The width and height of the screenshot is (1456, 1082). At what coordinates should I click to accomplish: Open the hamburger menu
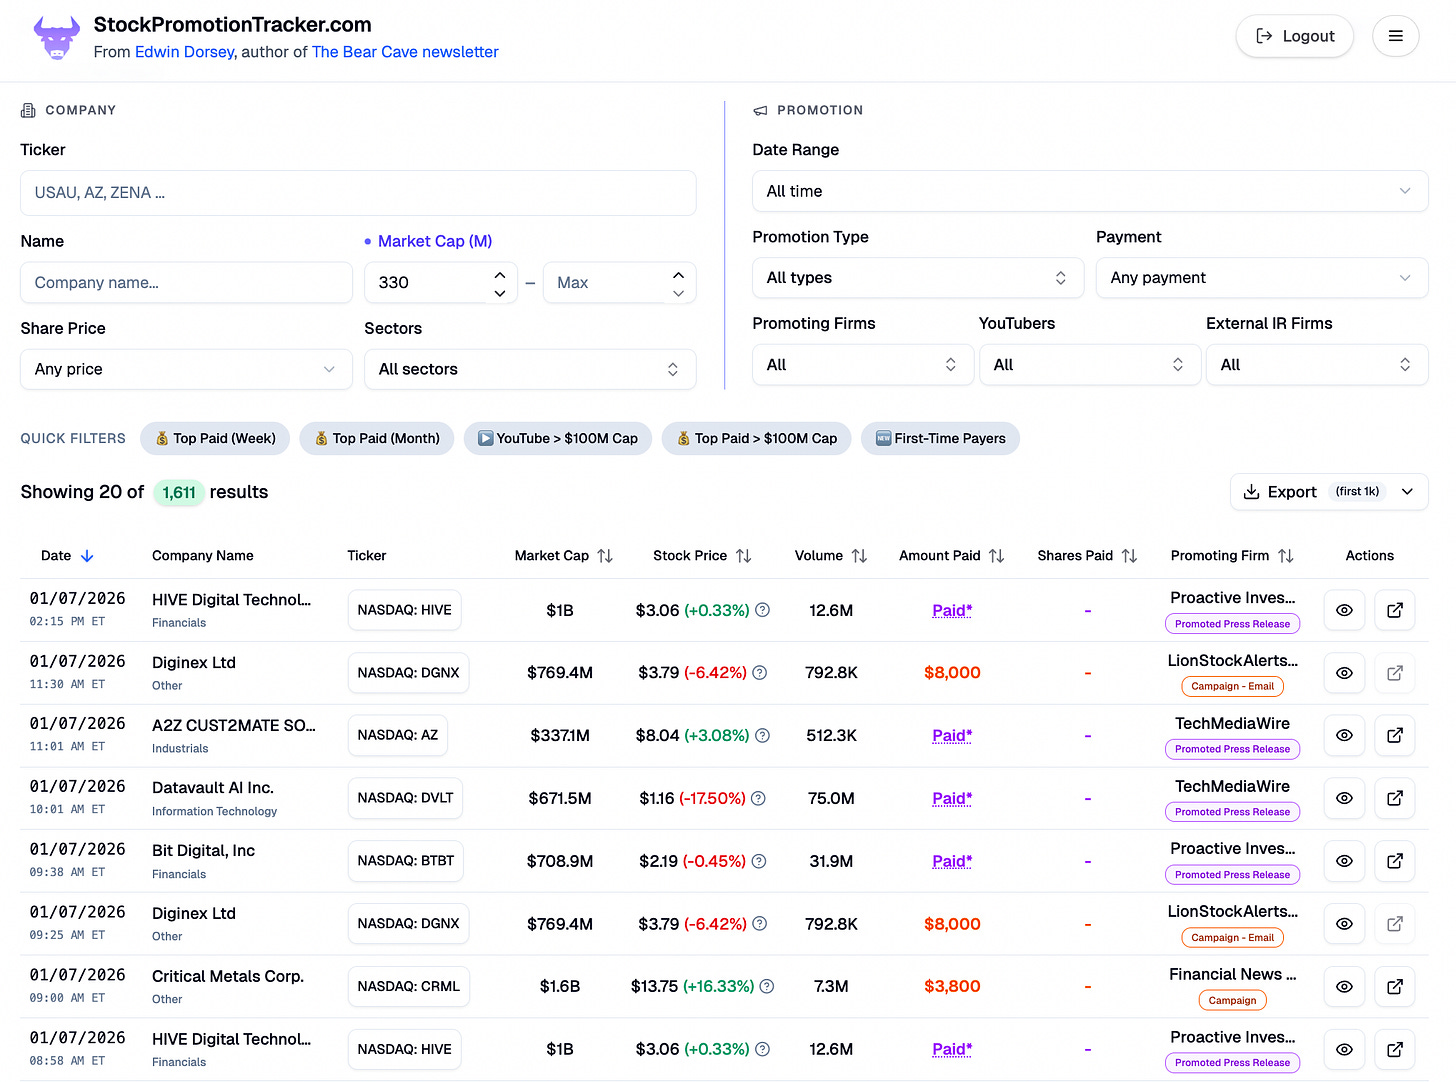(x=1395, y=36)
